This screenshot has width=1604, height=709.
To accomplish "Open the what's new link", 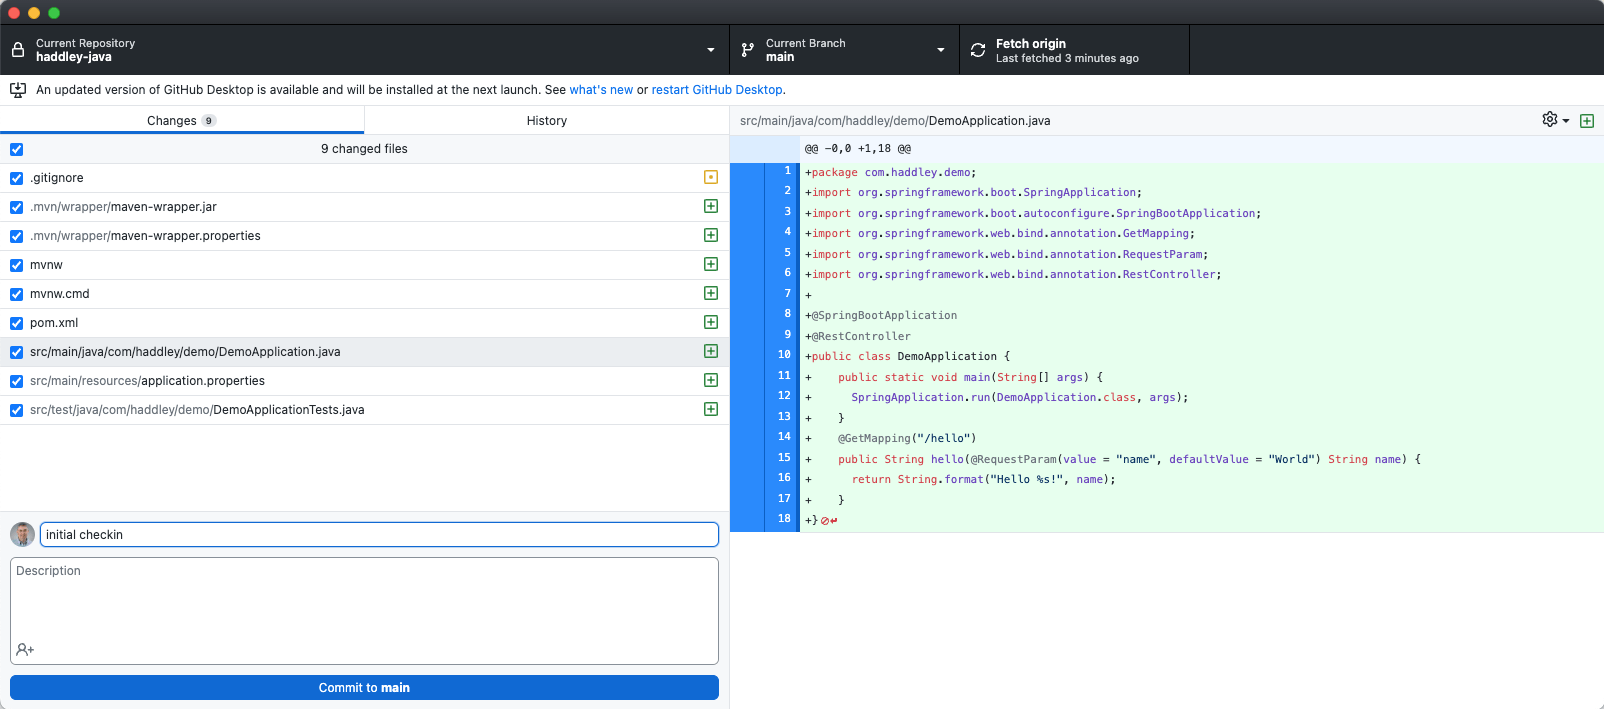I will [x=601, y=90].
